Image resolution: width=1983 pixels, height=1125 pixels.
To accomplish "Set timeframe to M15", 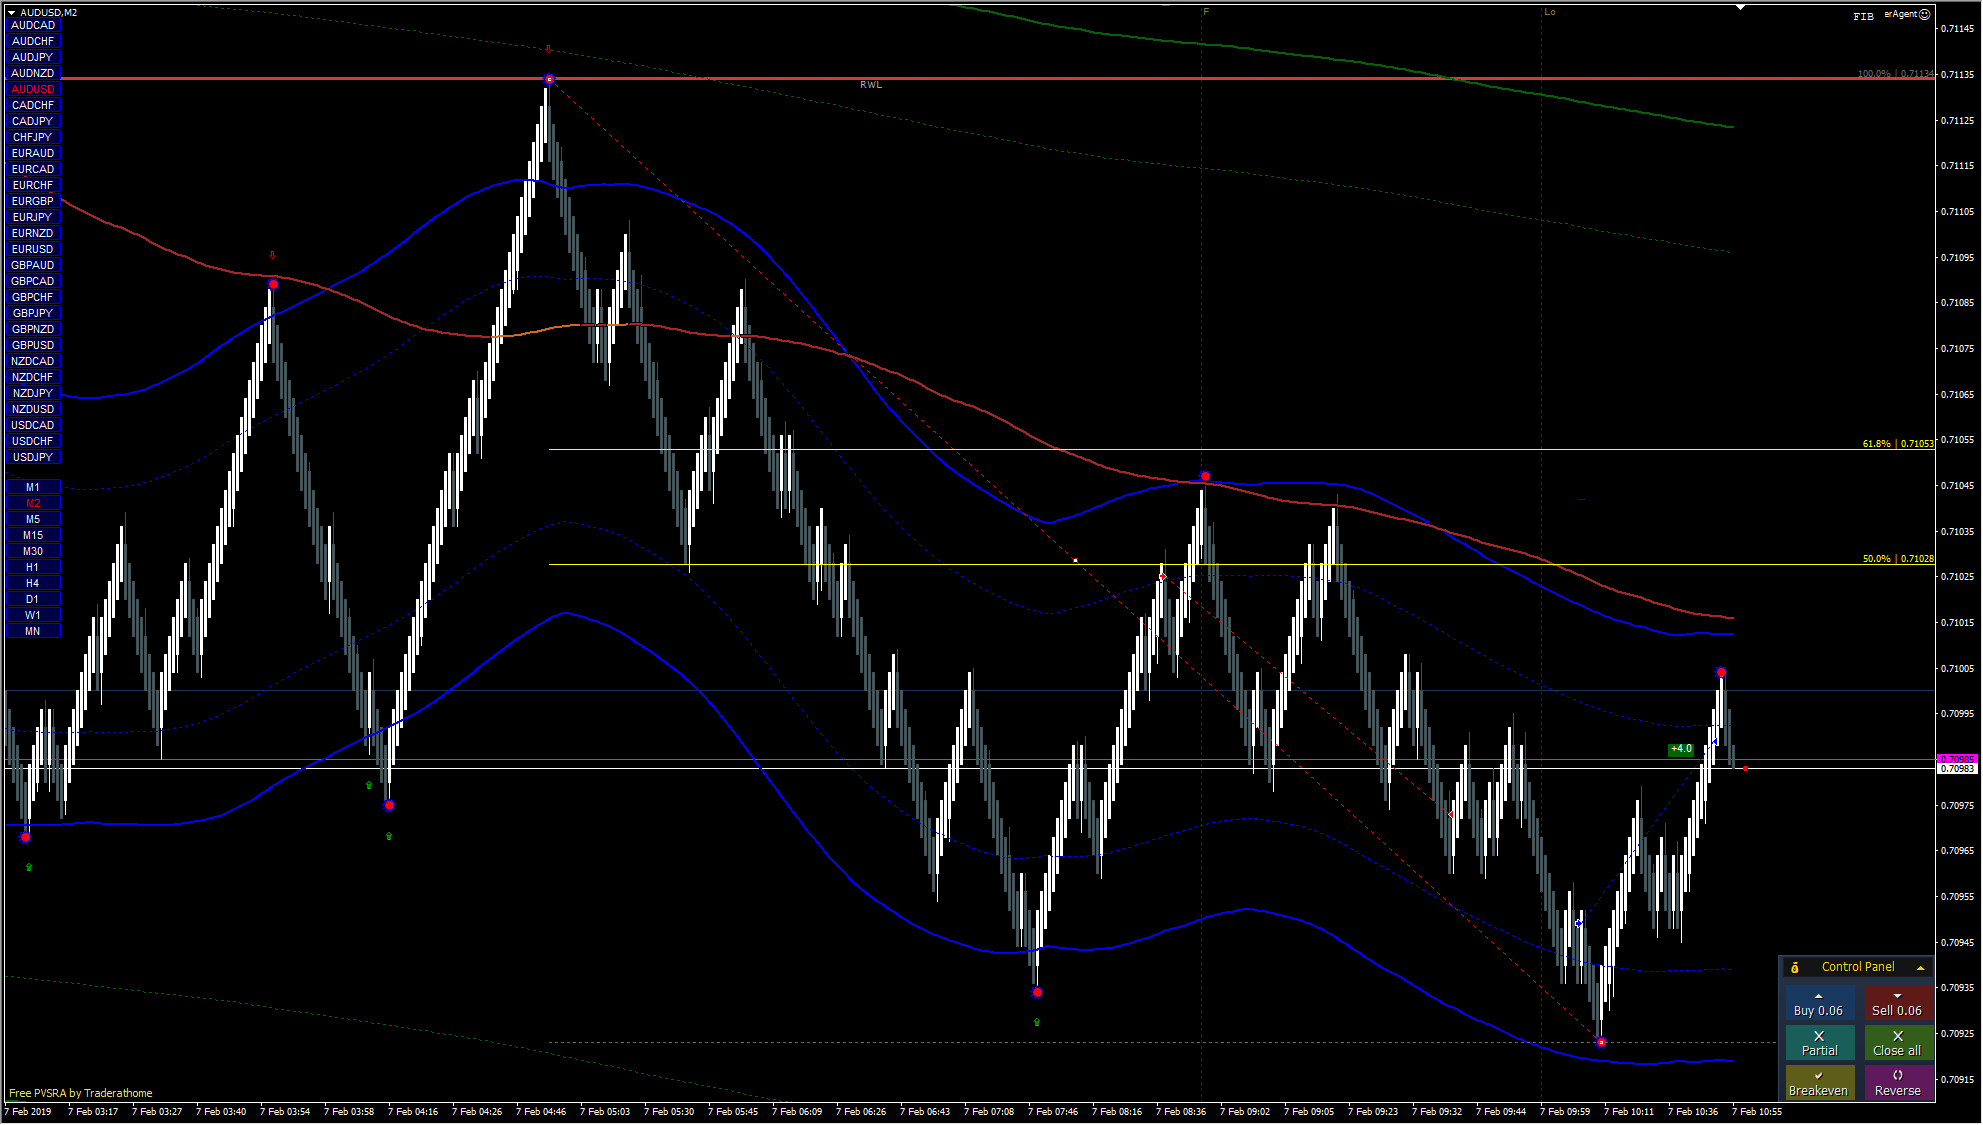I will pos(33,535).
